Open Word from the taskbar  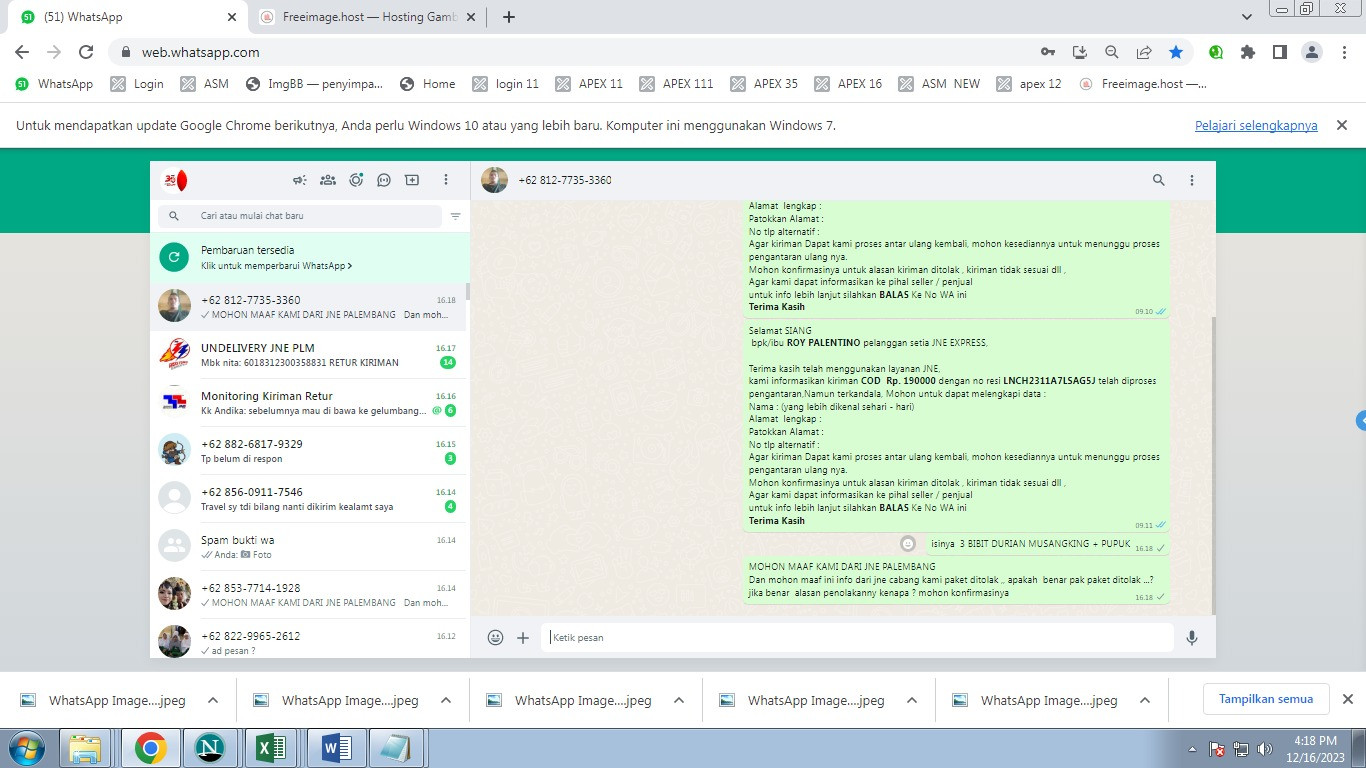click(334, 748)
